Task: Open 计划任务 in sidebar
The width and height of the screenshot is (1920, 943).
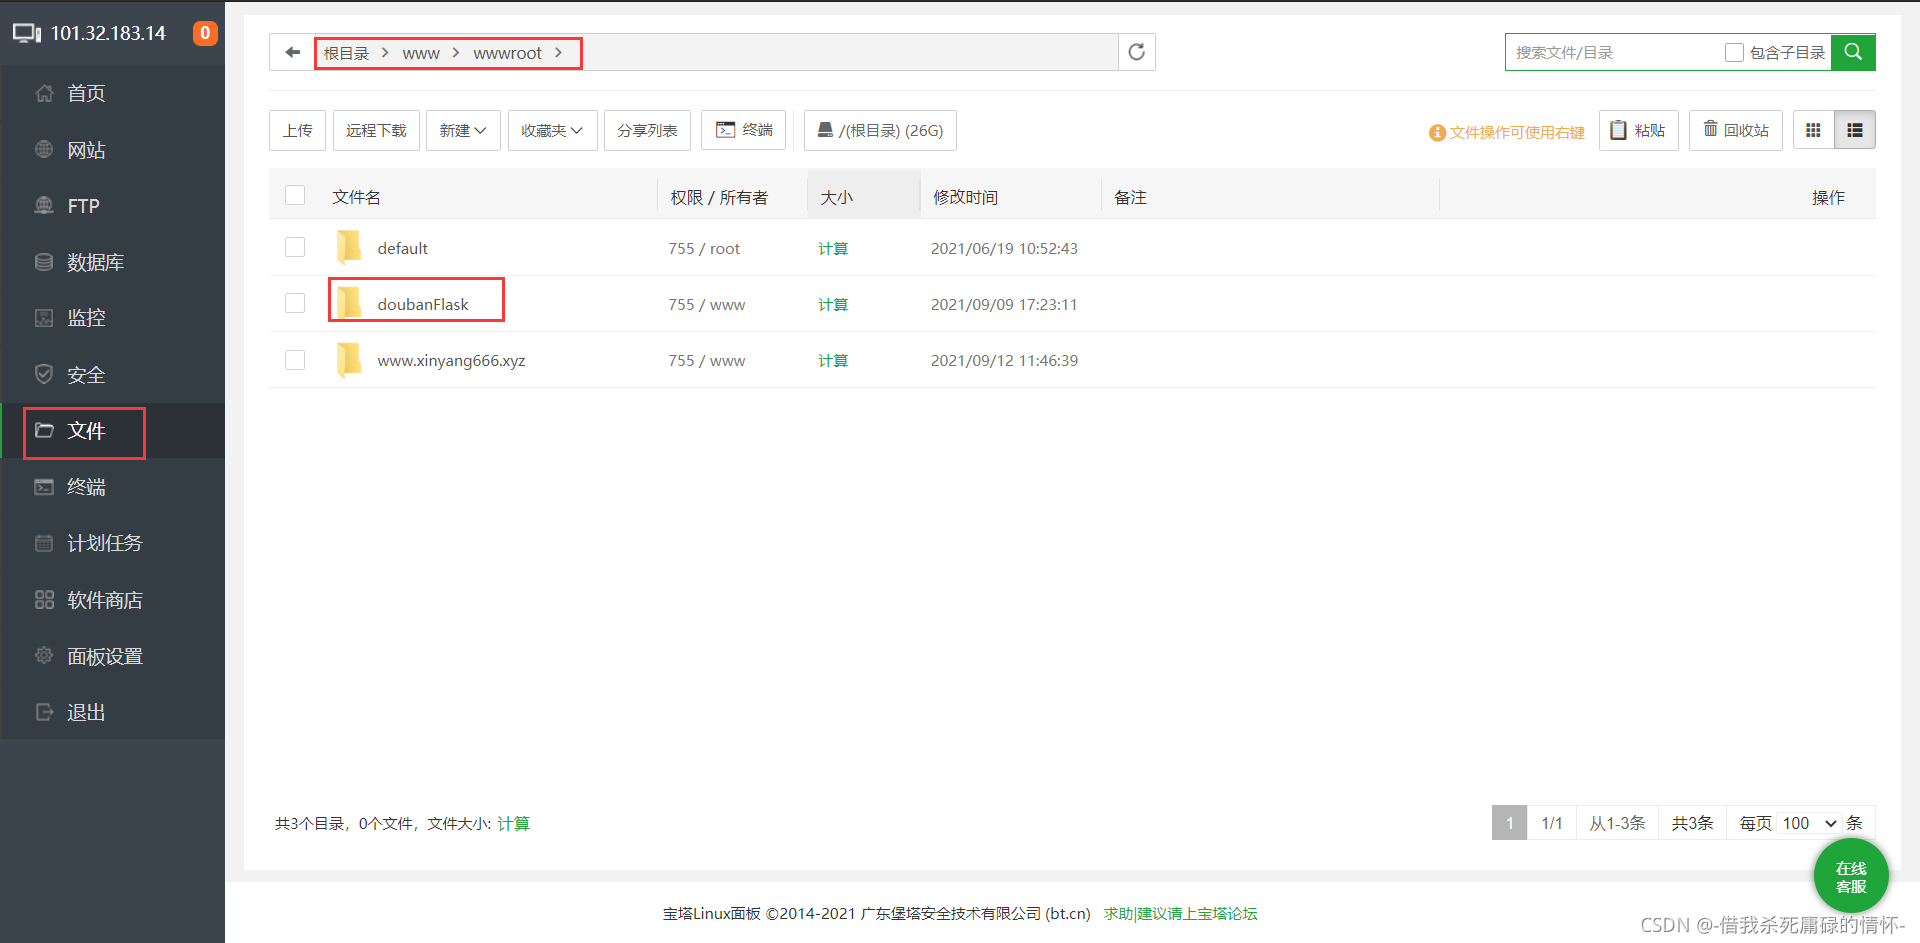Action: (x=113, y=543)
